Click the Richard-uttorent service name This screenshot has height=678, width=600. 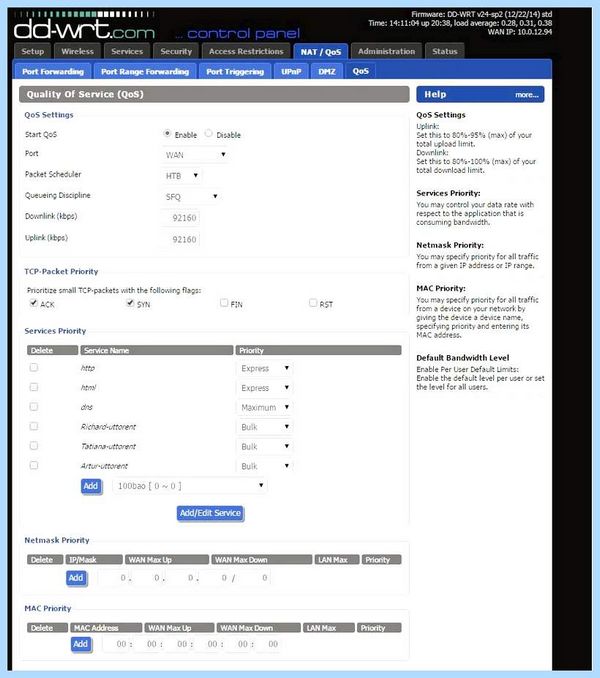(x=108, y=427)
